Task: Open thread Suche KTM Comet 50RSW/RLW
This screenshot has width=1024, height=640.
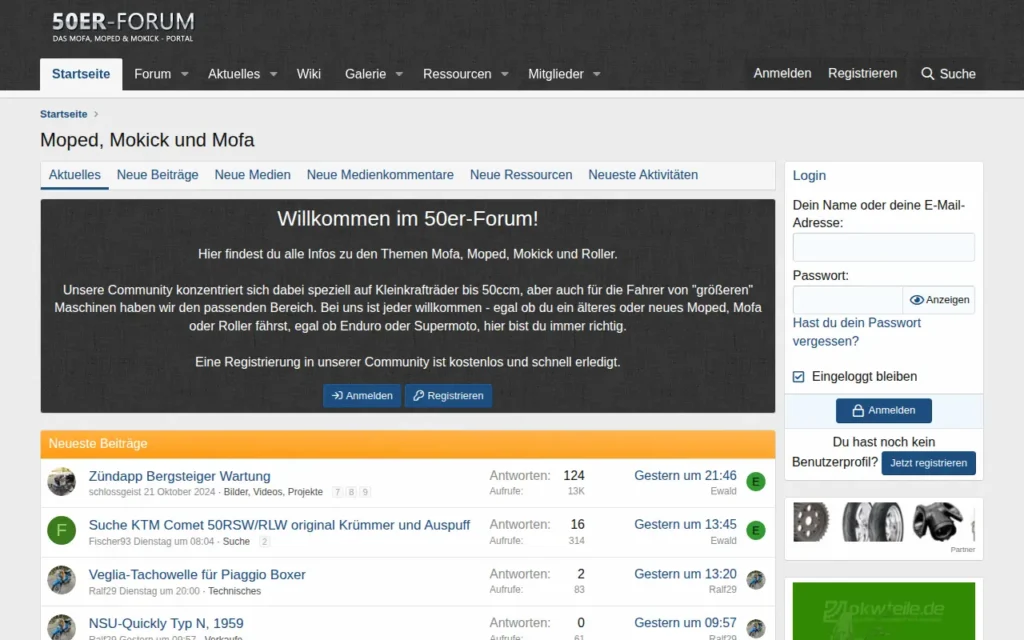Action: point(280,525)
